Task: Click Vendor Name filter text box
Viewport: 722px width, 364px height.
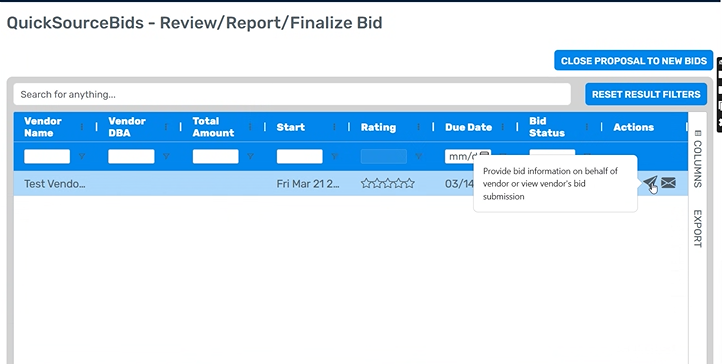Action: (x=47, y=156)
